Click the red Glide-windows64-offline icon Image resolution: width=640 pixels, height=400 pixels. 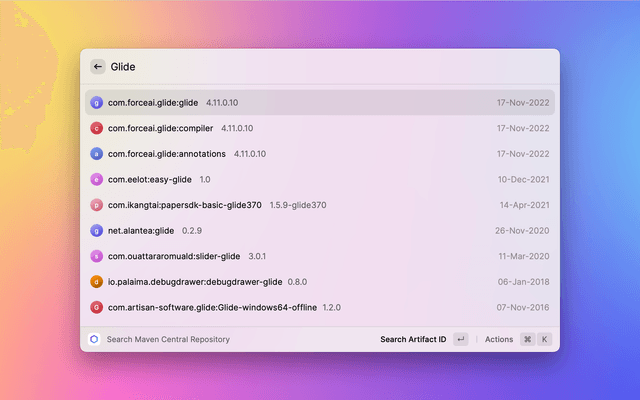click(97, 307)
